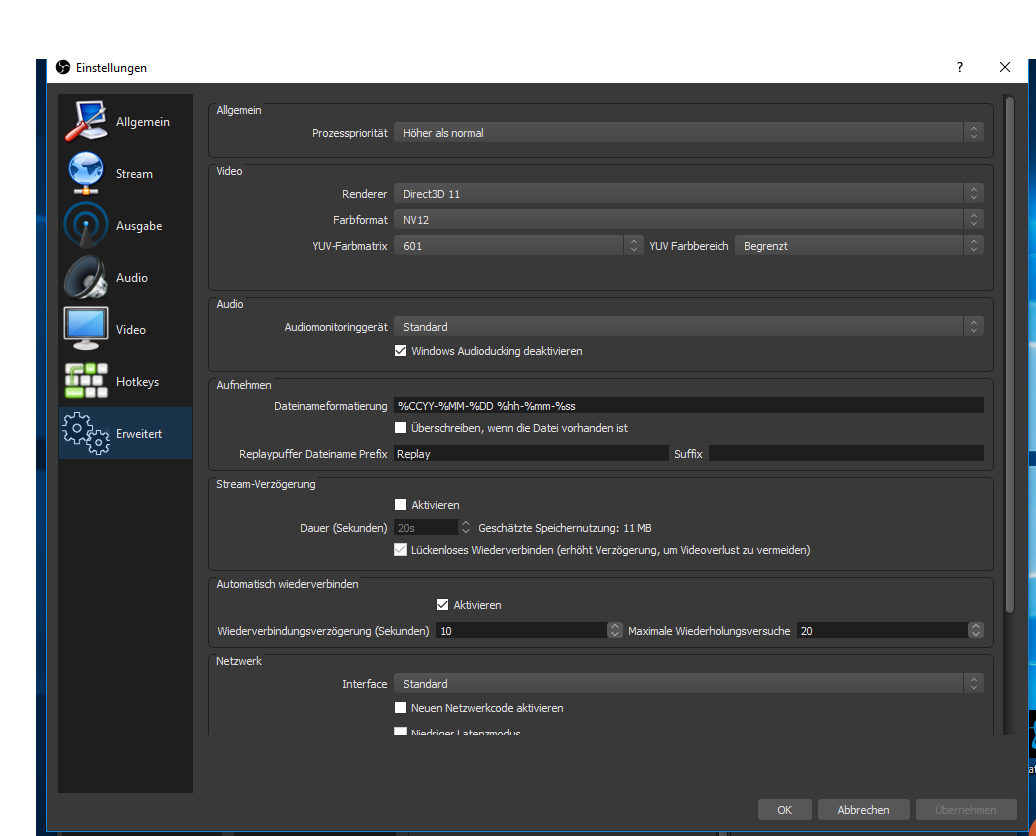Switch to the Stream settings tab label
The height and width of the screenshot is (836, 1036).
click(134, 174)
